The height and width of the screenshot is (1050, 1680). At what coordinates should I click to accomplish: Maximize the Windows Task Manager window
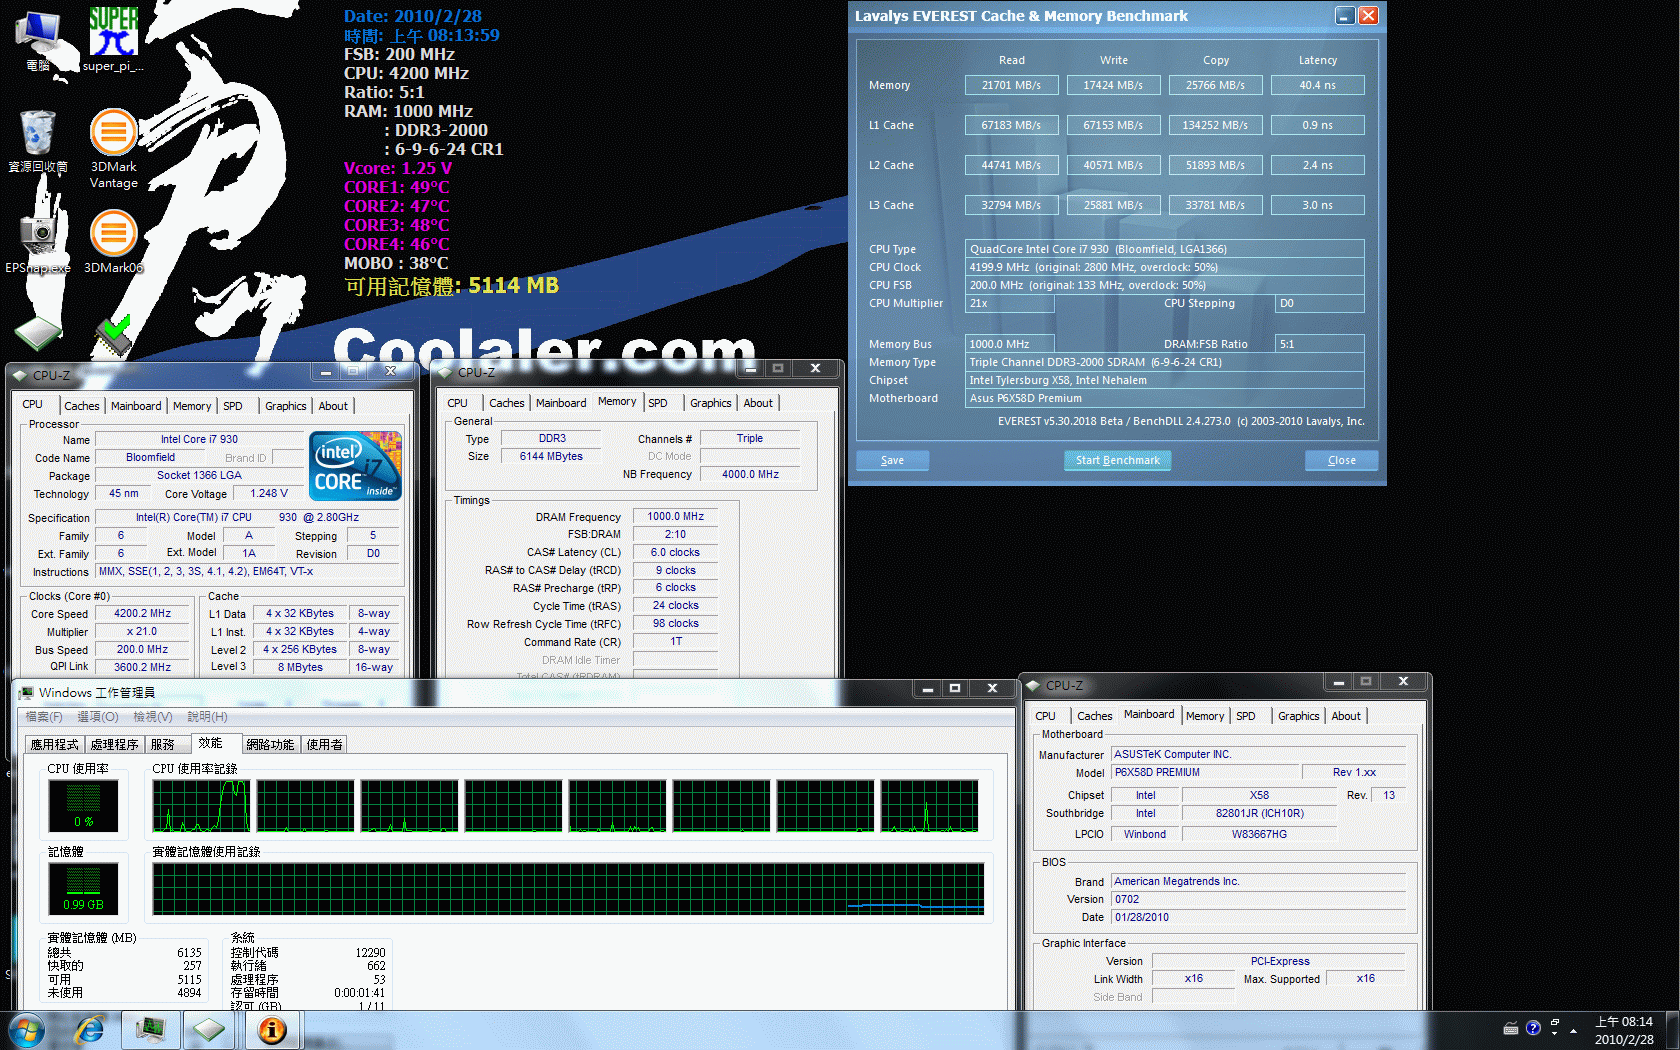pos(955,688)
